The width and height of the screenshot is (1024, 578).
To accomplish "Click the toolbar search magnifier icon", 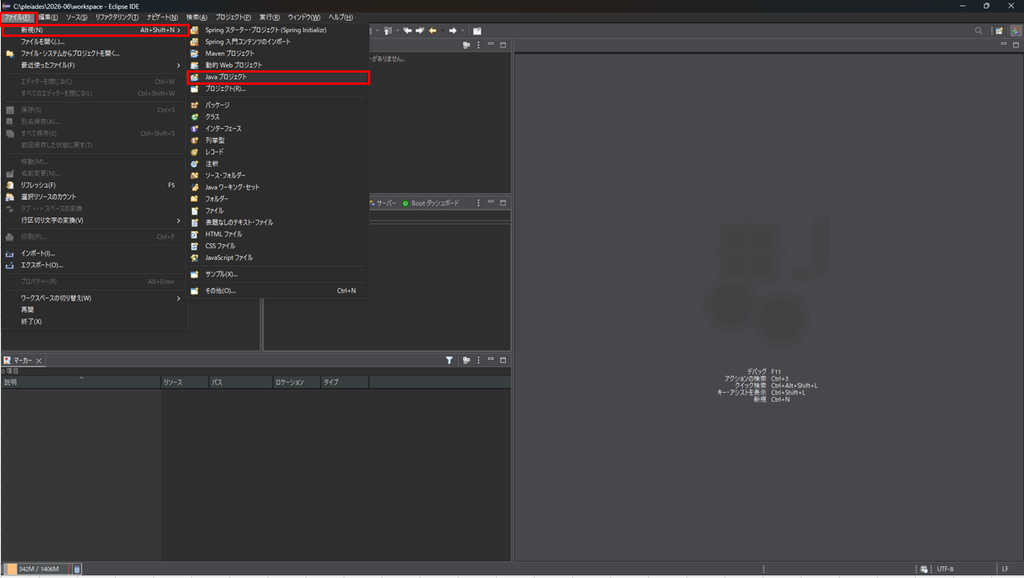I will click(x=978, y=31).
